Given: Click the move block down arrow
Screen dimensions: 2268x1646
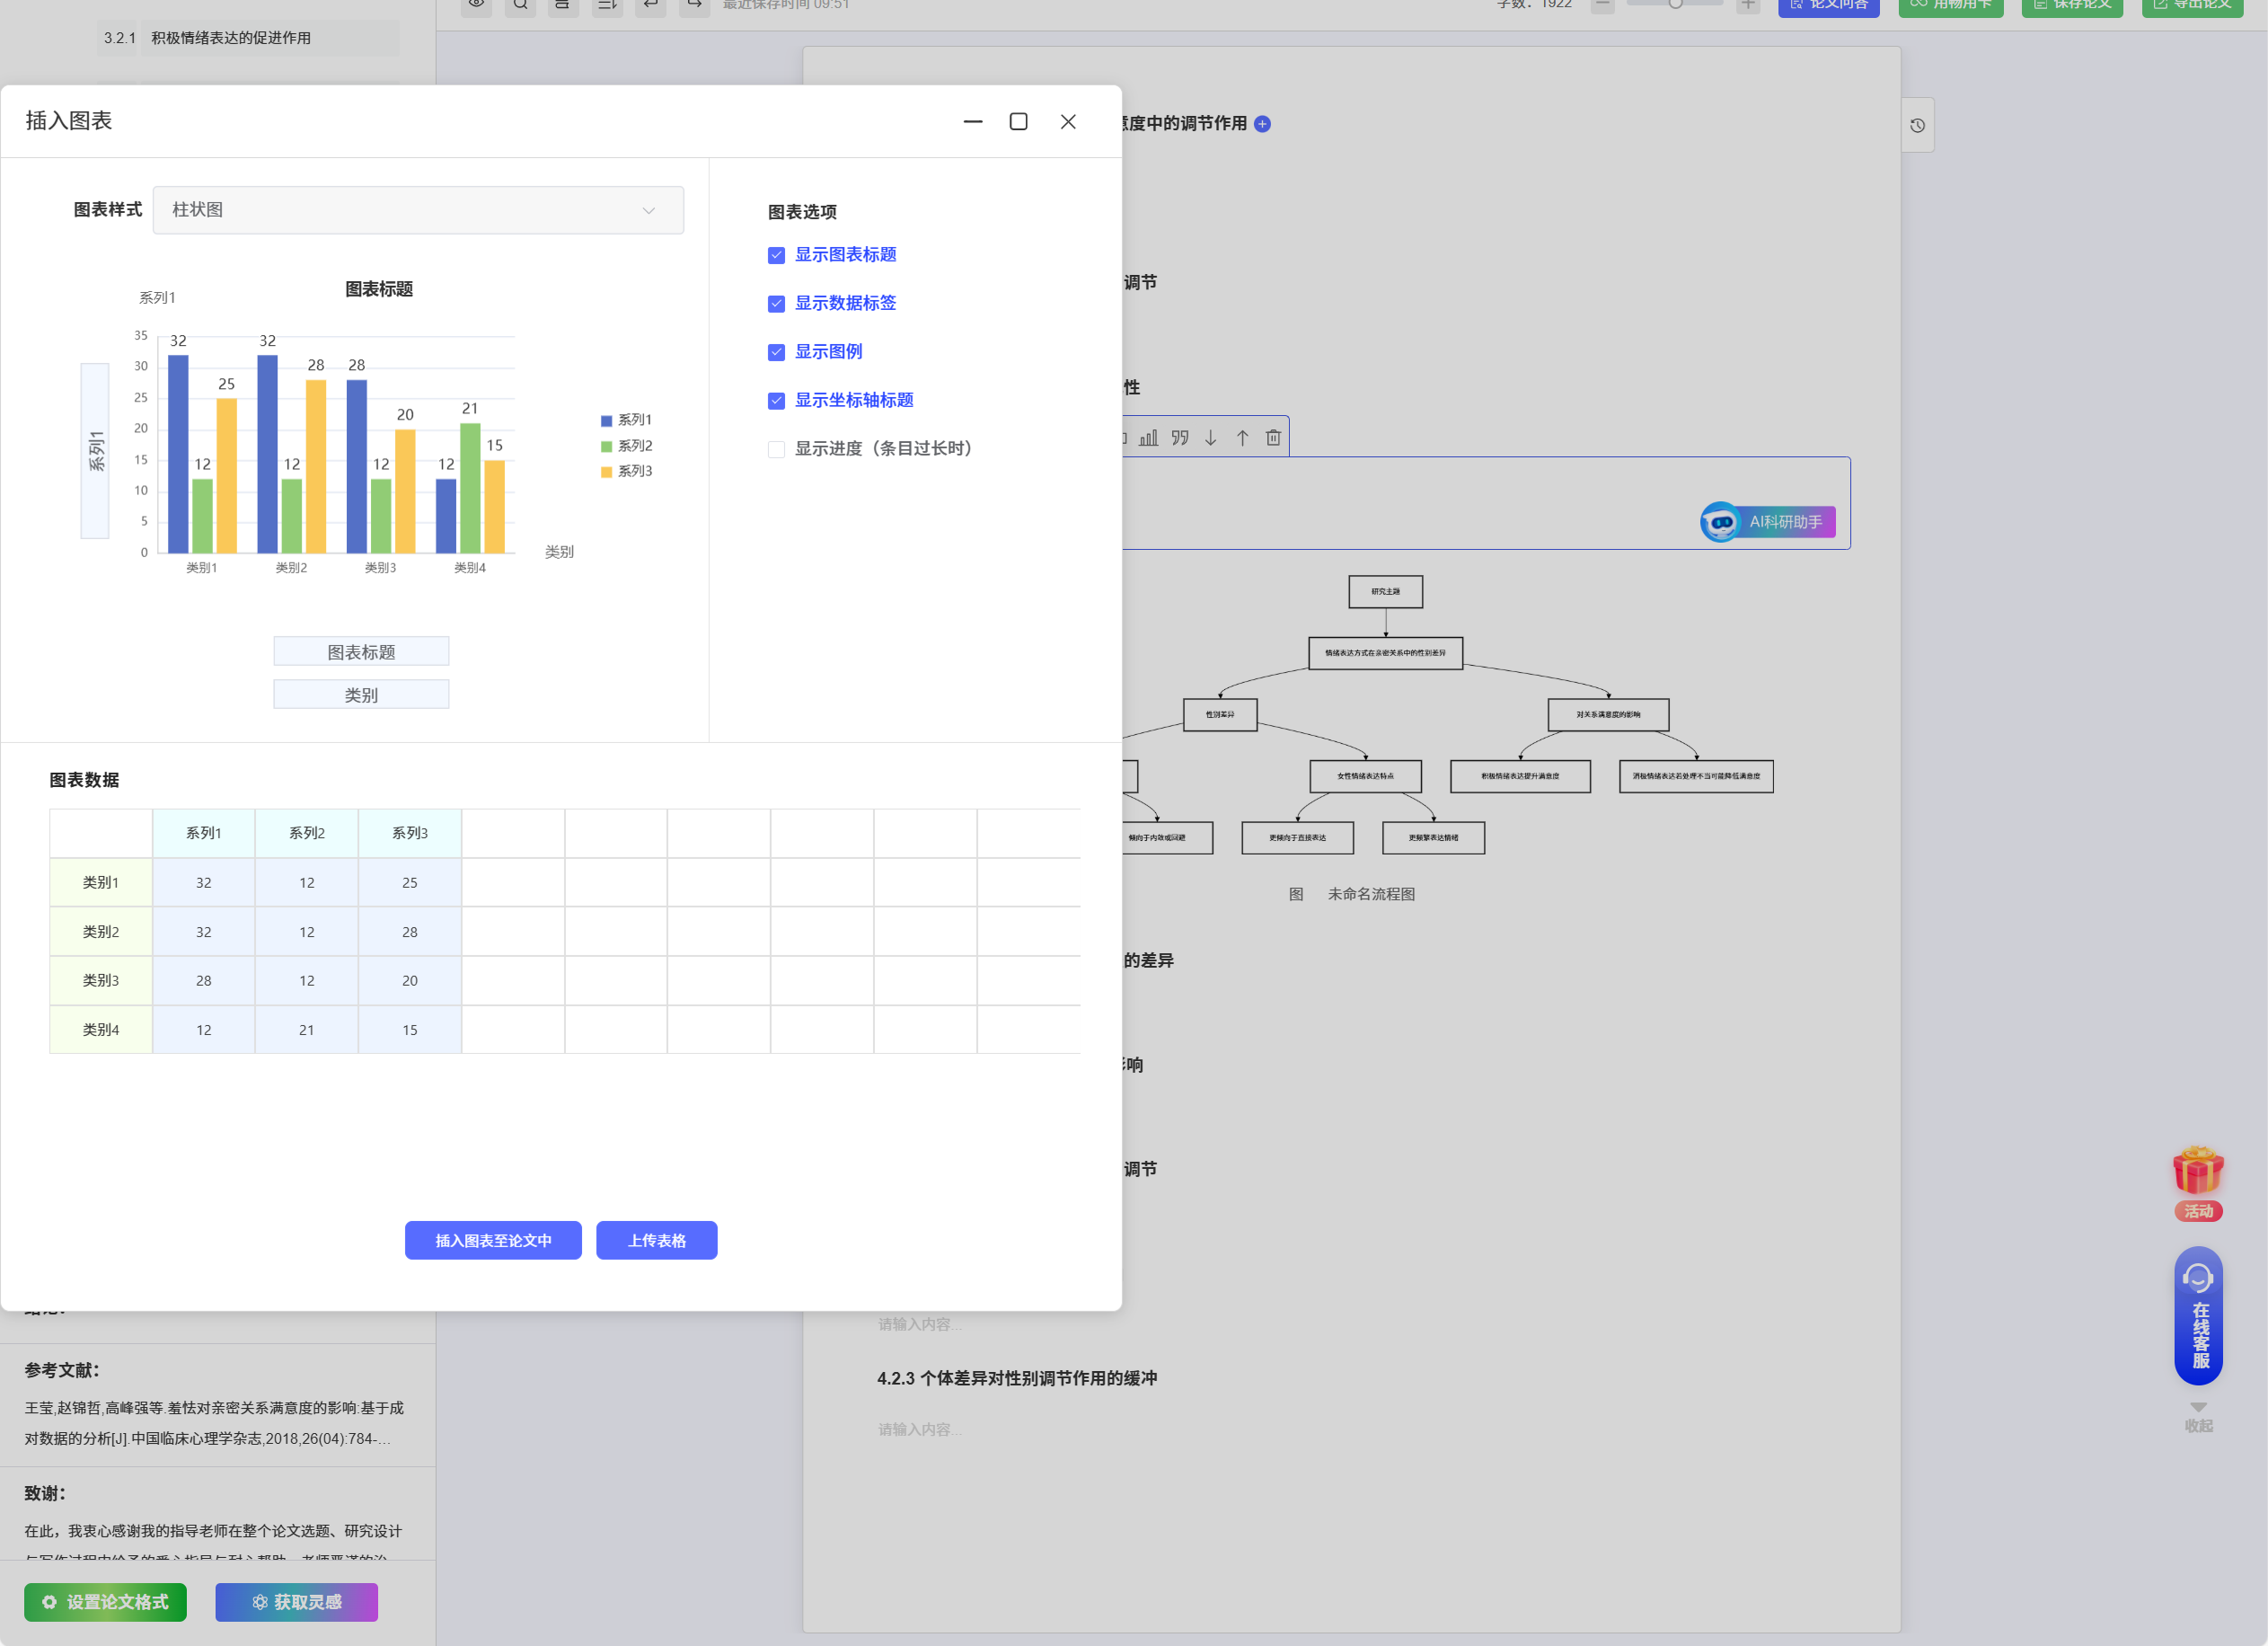Looking at the screenshot, I should coord(1211,438).
